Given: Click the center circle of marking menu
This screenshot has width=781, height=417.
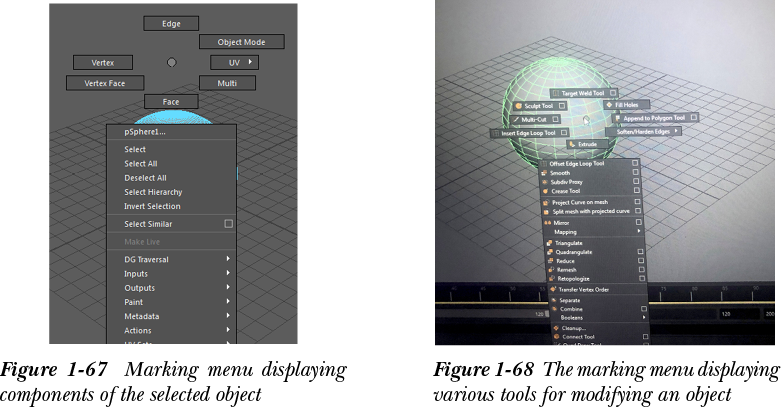Looking at the screenshot, I should pyautogui.click(x=171, y=62).
